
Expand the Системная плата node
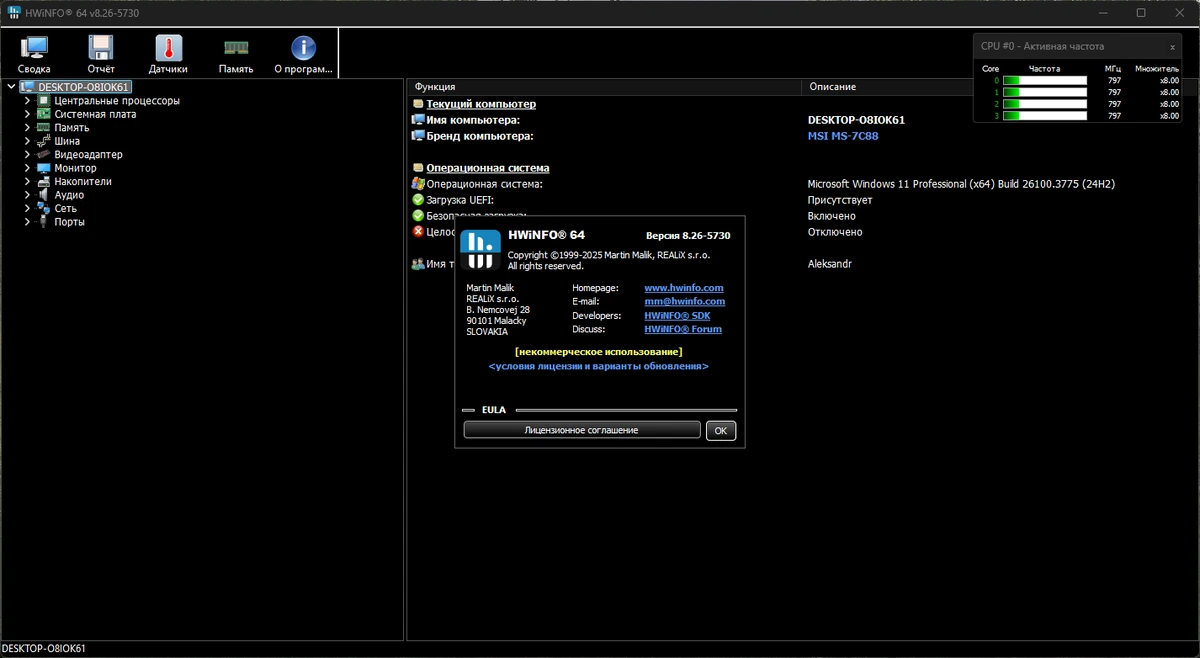coord(28,114)
